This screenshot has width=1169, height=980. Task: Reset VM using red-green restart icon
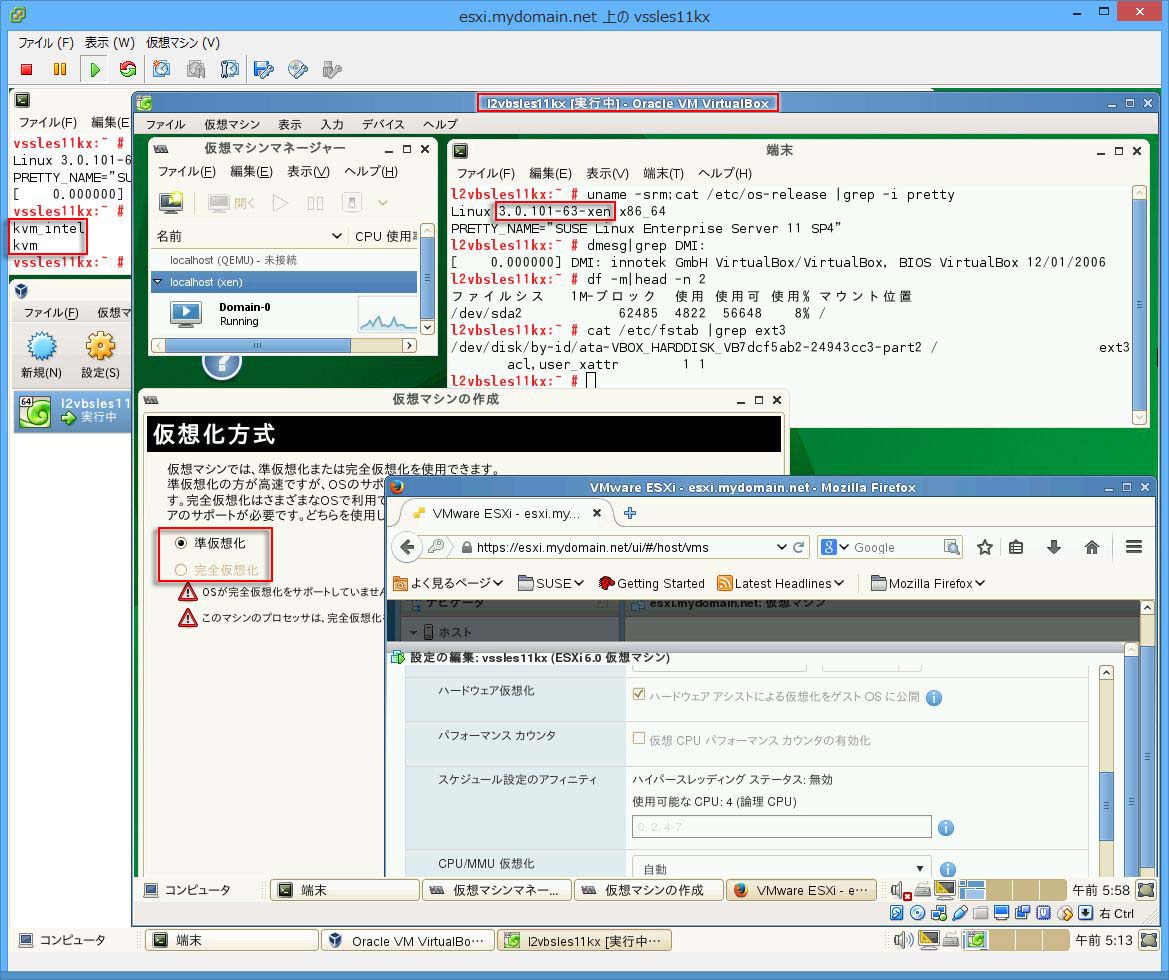coord(128,69)
